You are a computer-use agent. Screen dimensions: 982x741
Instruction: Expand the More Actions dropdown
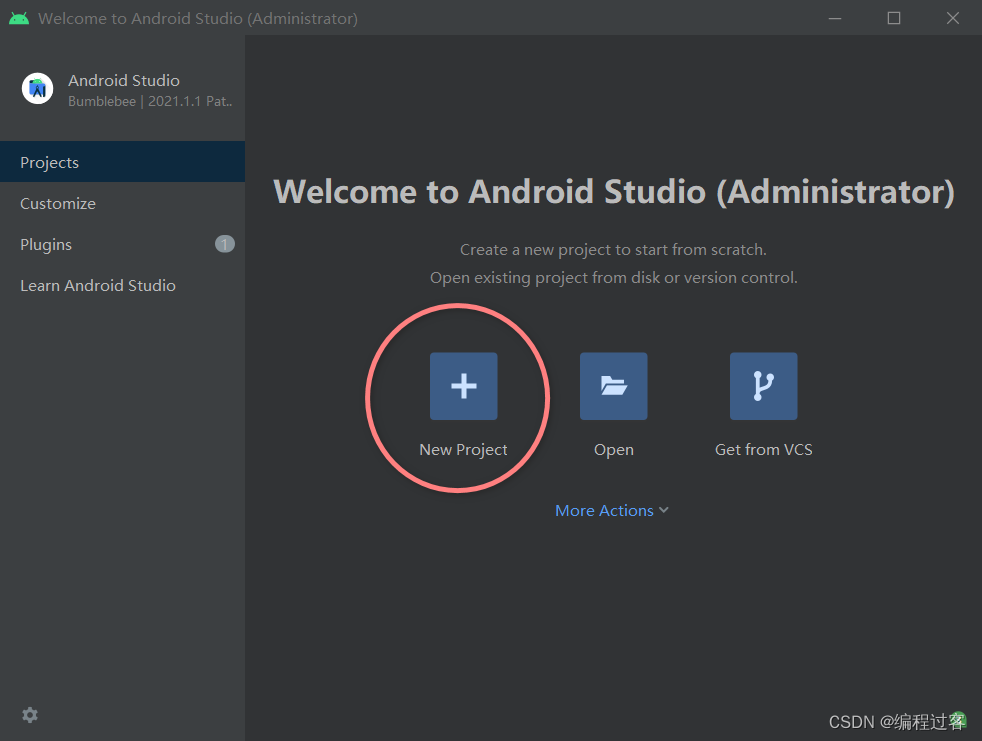click(x=612, y=510)
